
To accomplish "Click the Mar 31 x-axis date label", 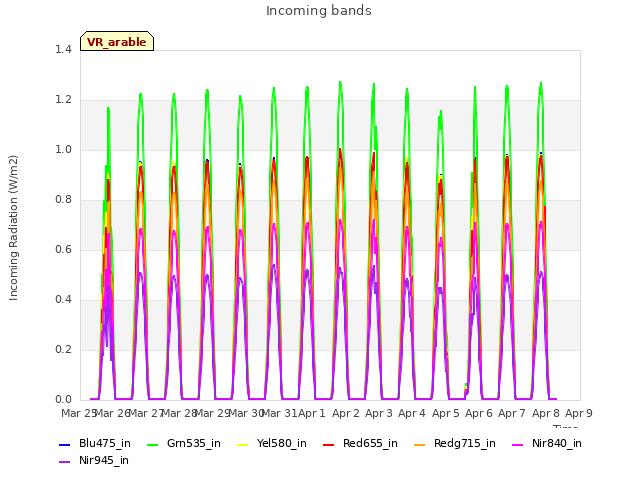I will pos(279,413).
